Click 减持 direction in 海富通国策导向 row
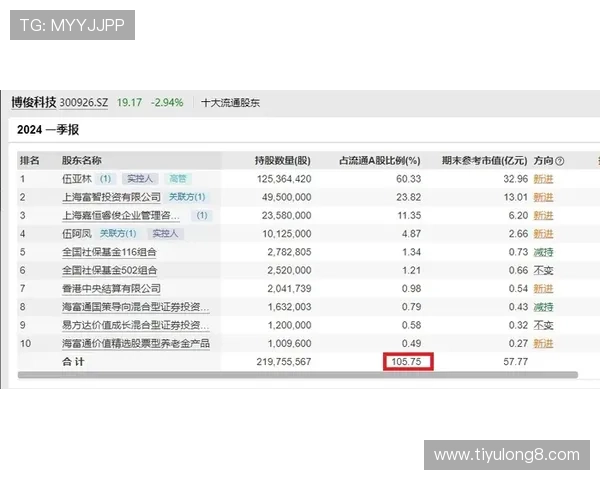This screenshot has width=600, height=480. 543,307
